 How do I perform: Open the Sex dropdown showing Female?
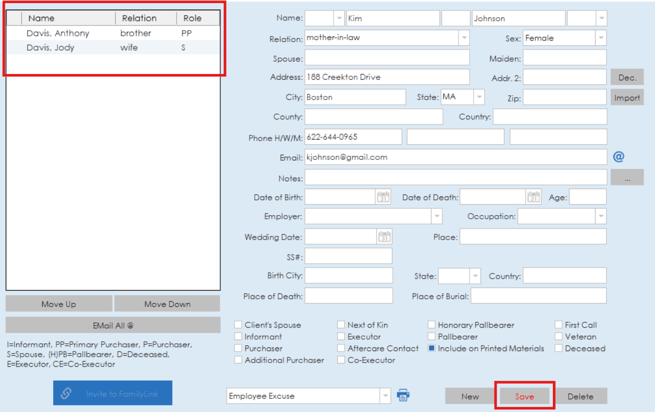tap(600, 38)
